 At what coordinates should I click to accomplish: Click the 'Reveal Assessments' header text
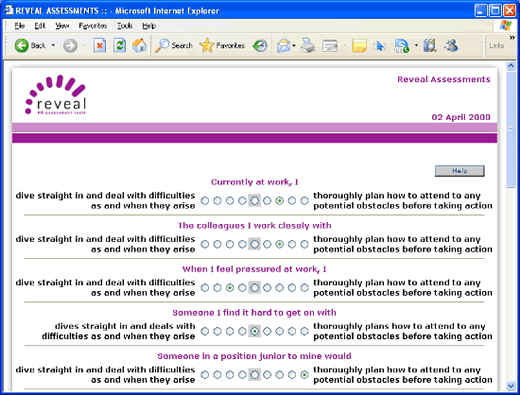point(444,79)
